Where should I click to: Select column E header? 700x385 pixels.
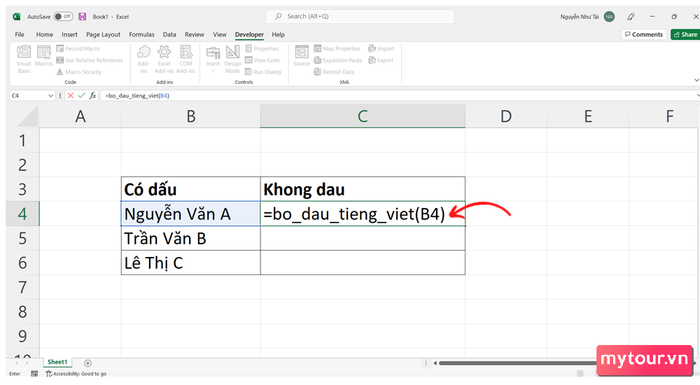pos(588,117)
